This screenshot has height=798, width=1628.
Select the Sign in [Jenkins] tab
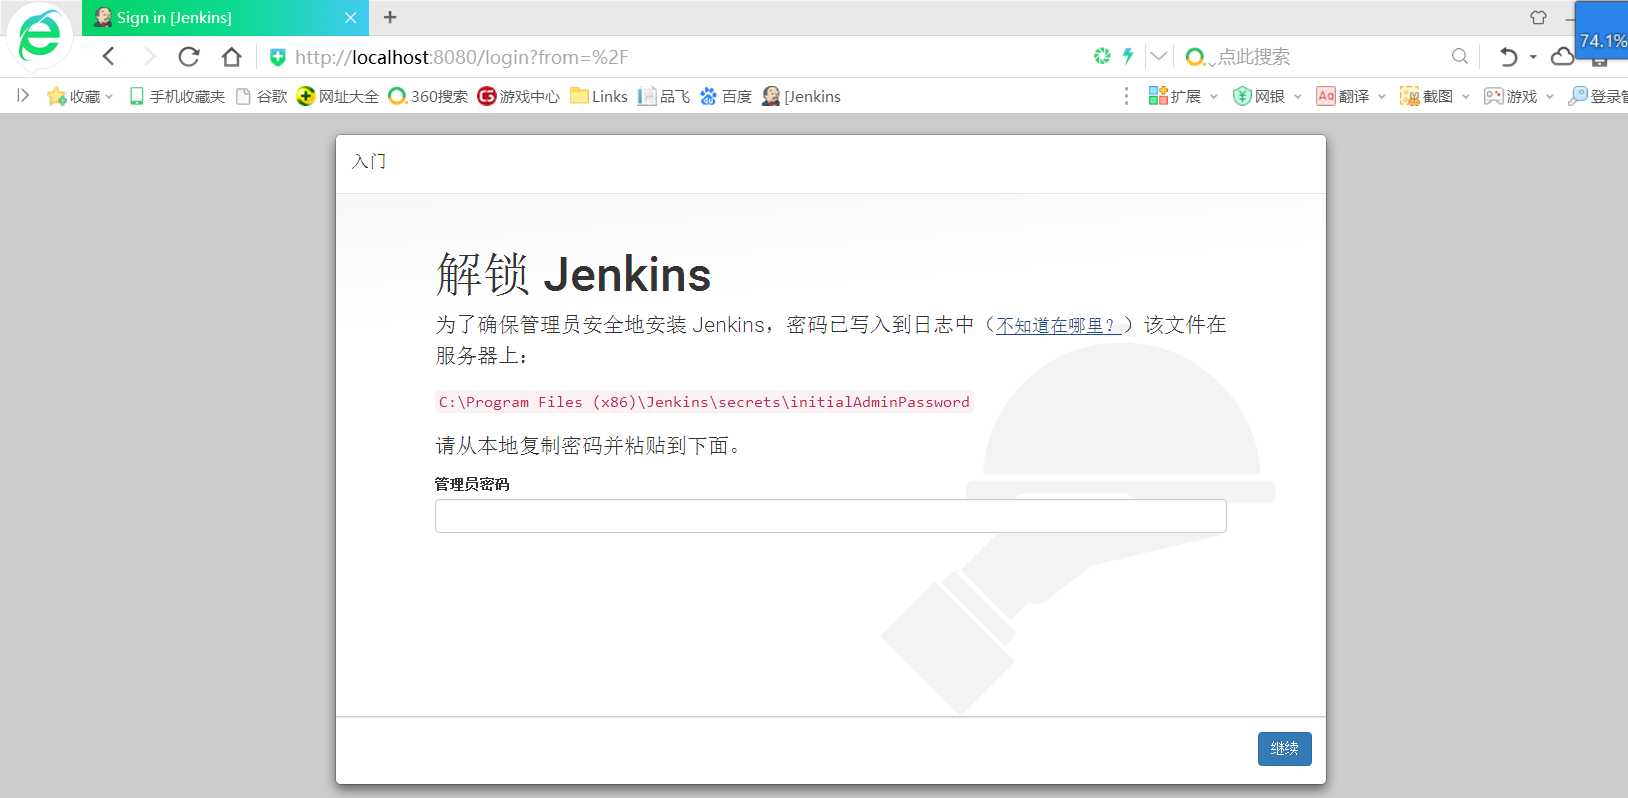[x=225, y=18]
